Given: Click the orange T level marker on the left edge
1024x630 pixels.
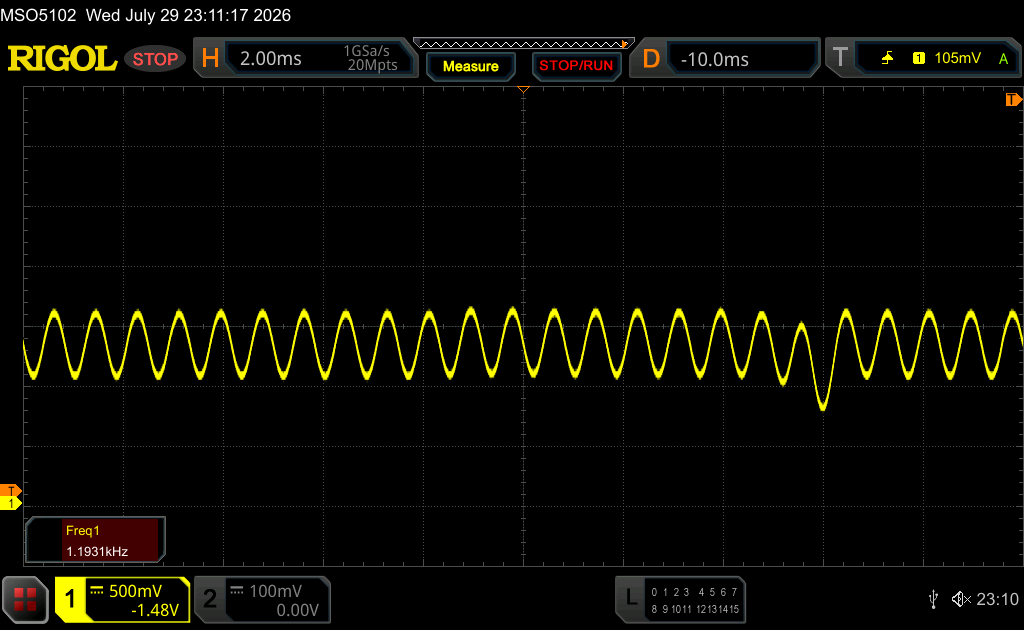Looking at the screenshot, I should pos(10,491).
